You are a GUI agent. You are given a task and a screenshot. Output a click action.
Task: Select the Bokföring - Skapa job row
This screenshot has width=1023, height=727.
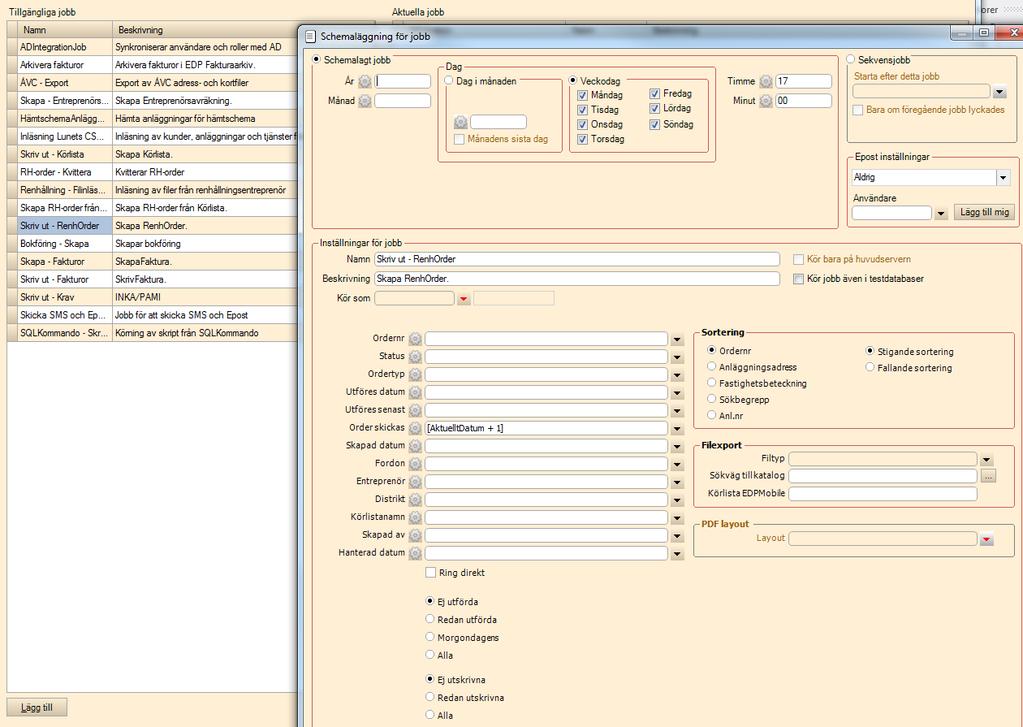tap(152, 243)
